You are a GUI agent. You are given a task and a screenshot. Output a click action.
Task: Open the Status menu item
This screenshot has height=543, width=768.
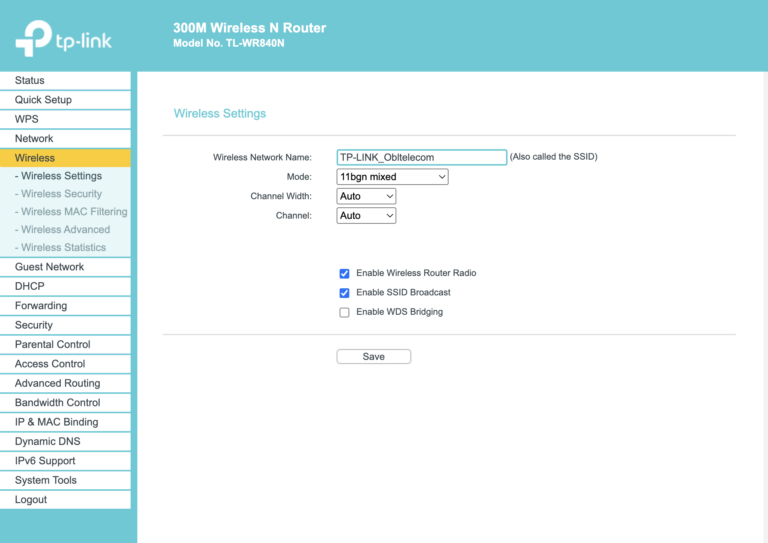coord(30,80)
